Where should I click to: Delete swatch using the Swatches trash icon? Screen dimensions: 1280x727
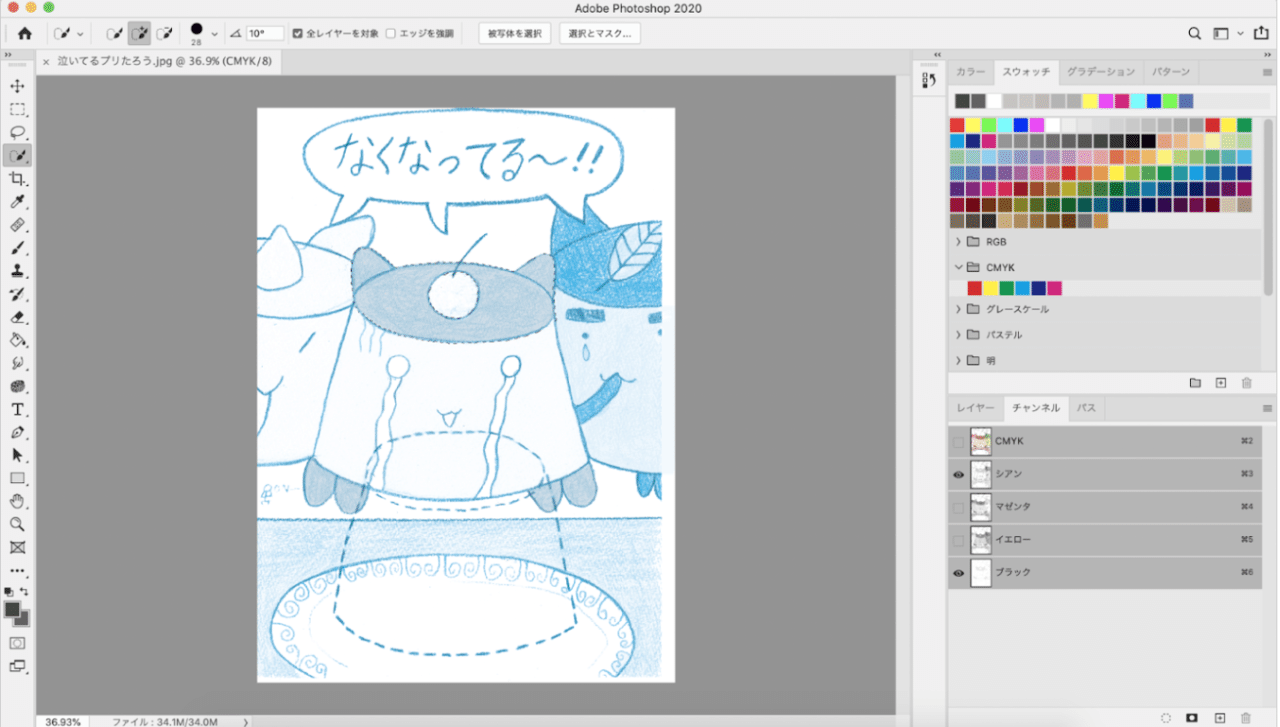click(1246, 383)
